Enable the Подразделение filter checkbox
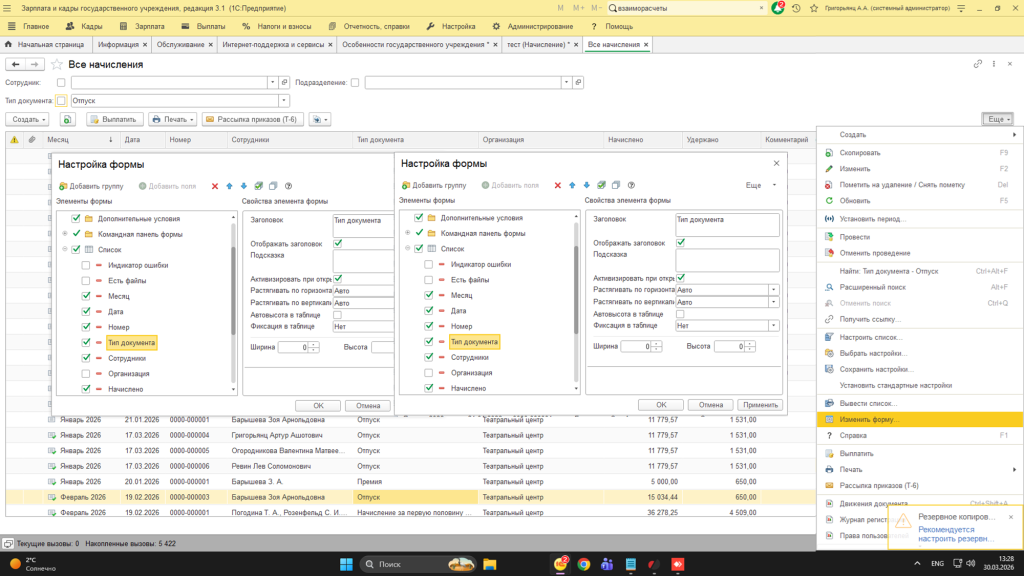The height and width of the screenshot is (576, 1024). (x=356, y=82)
